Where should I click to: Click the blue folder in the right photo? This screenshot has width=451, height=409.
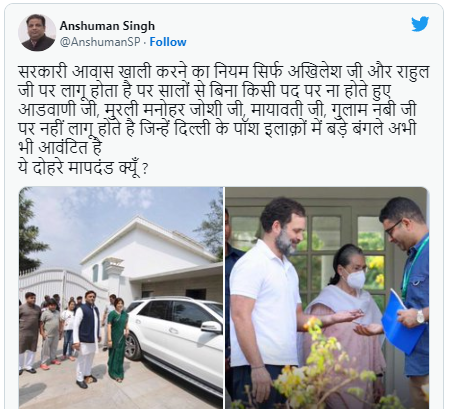(402, 324)
